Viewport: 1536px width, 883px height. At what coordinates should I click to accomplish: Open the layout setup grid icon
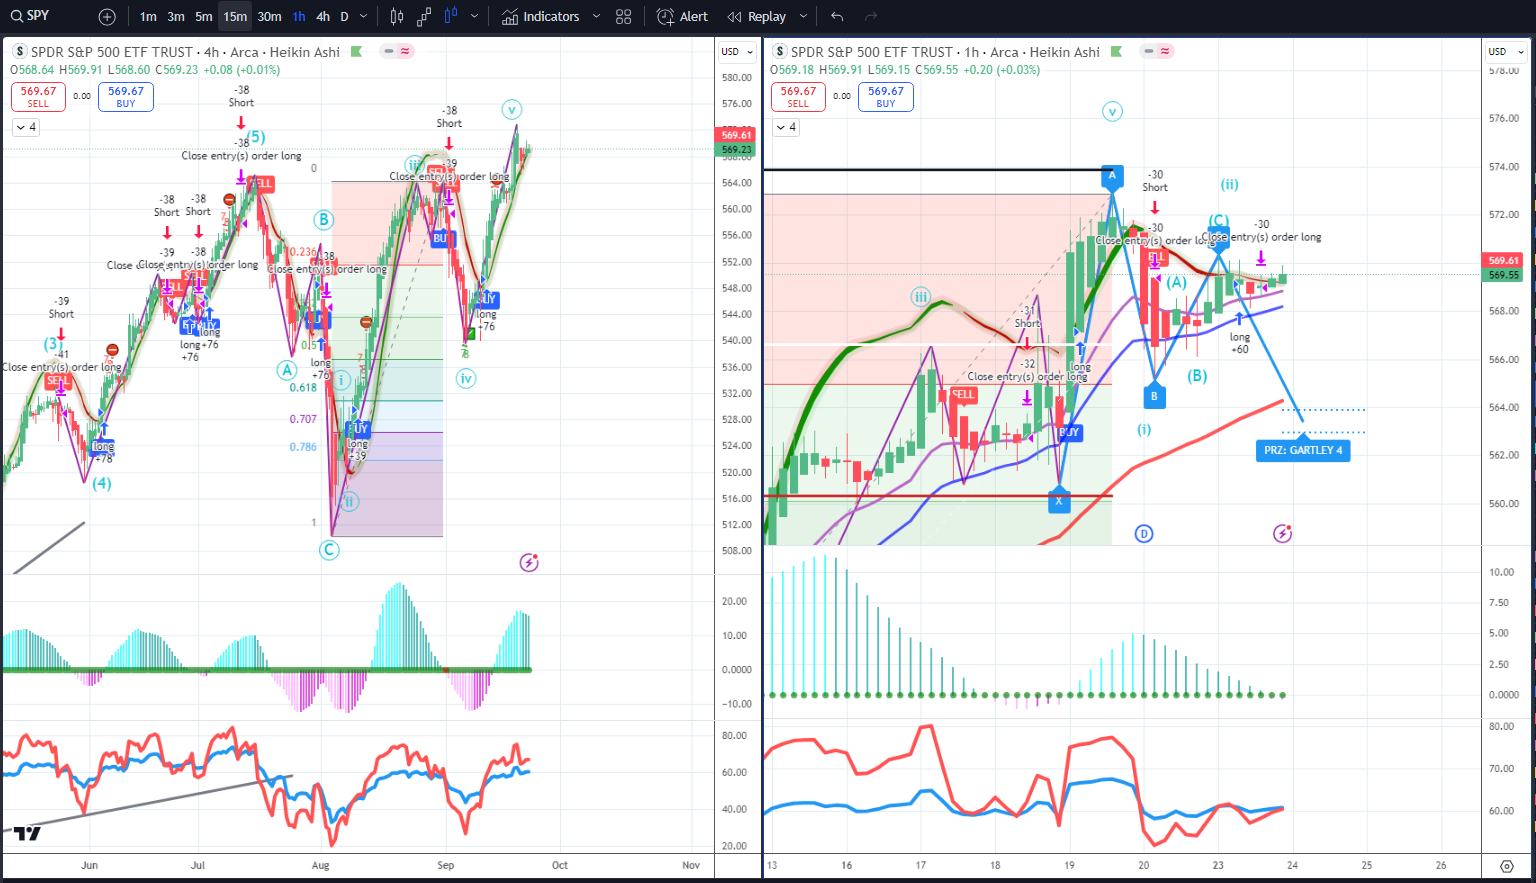[x=624, y=17]
